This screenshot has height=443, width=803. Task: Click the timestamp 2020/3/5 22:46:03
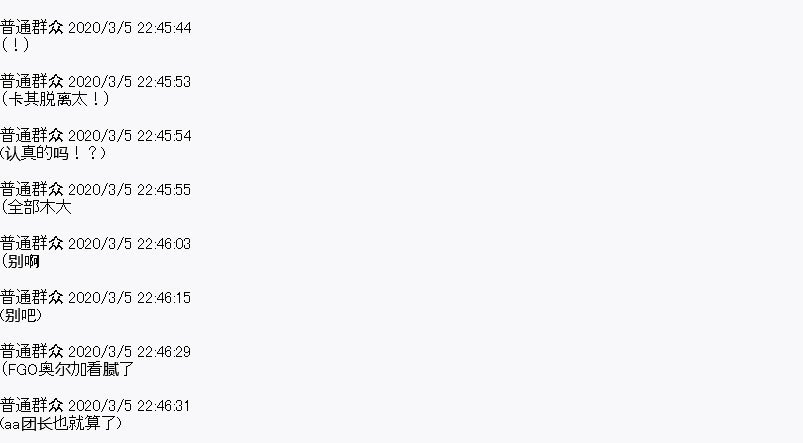(x=130, y=244)
